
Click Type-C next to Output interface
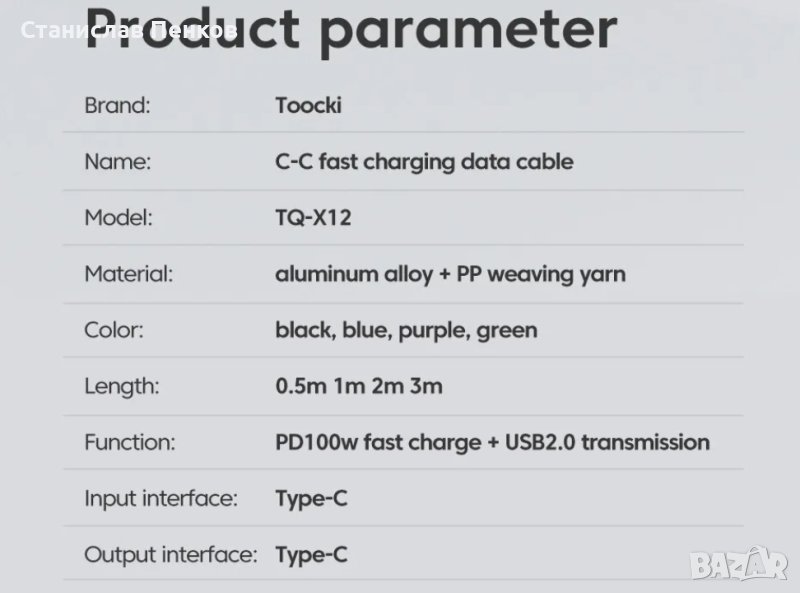click(311, 554)
